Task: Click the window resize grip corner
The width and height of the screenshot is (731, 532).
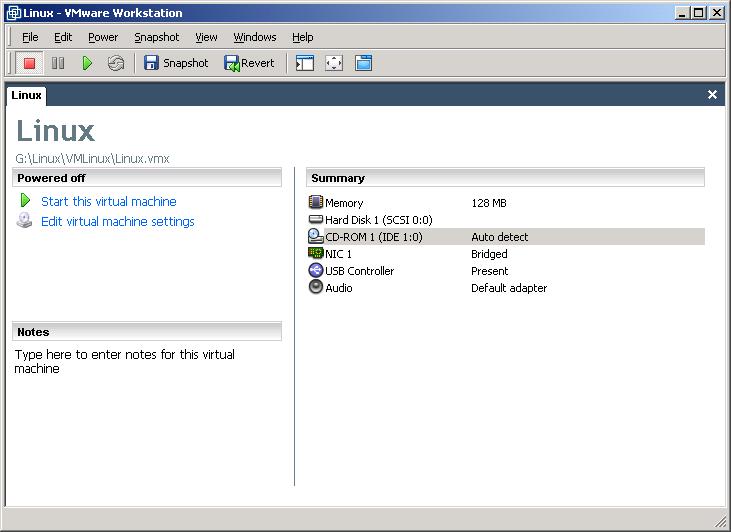Action: pyautogui.click(x=720, y=522)
